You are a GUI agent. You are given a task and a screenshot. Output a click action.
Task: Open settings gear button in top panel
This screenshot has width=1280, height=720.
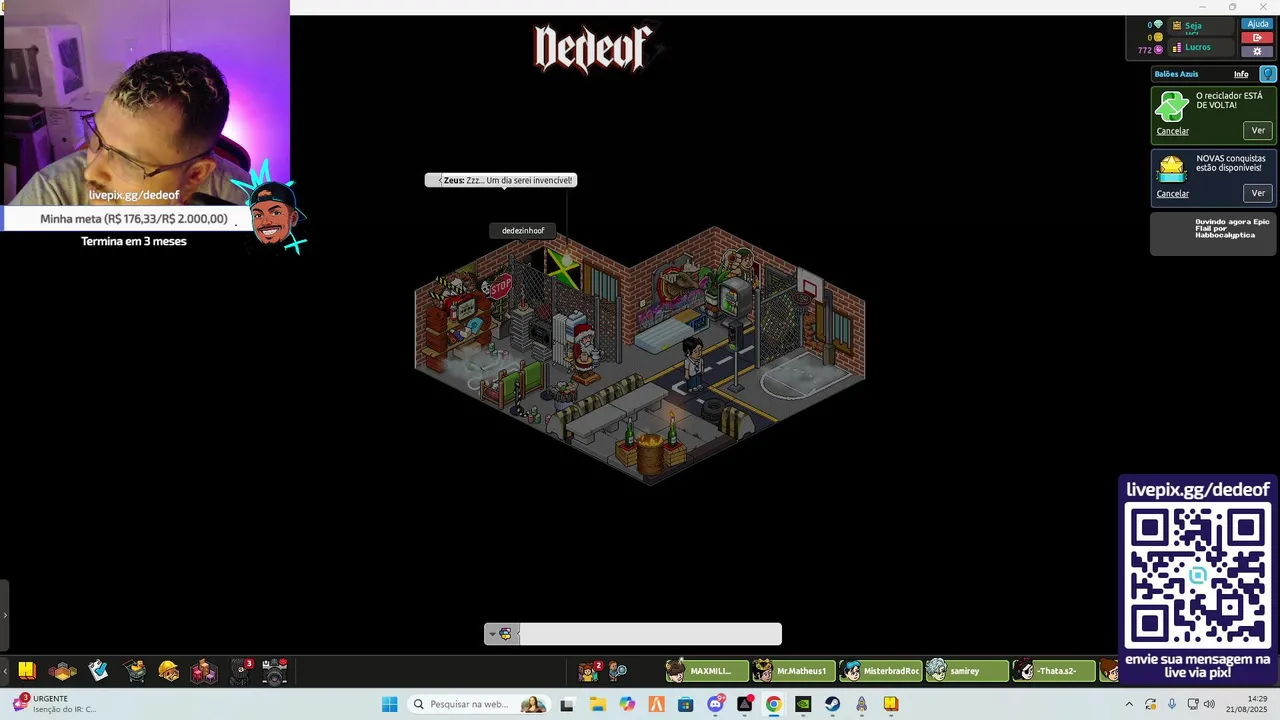1258,51
